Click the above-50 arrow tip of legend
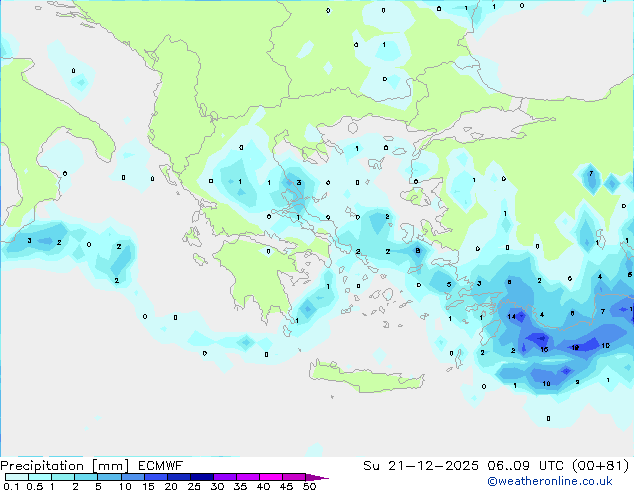 click(317, 477)
